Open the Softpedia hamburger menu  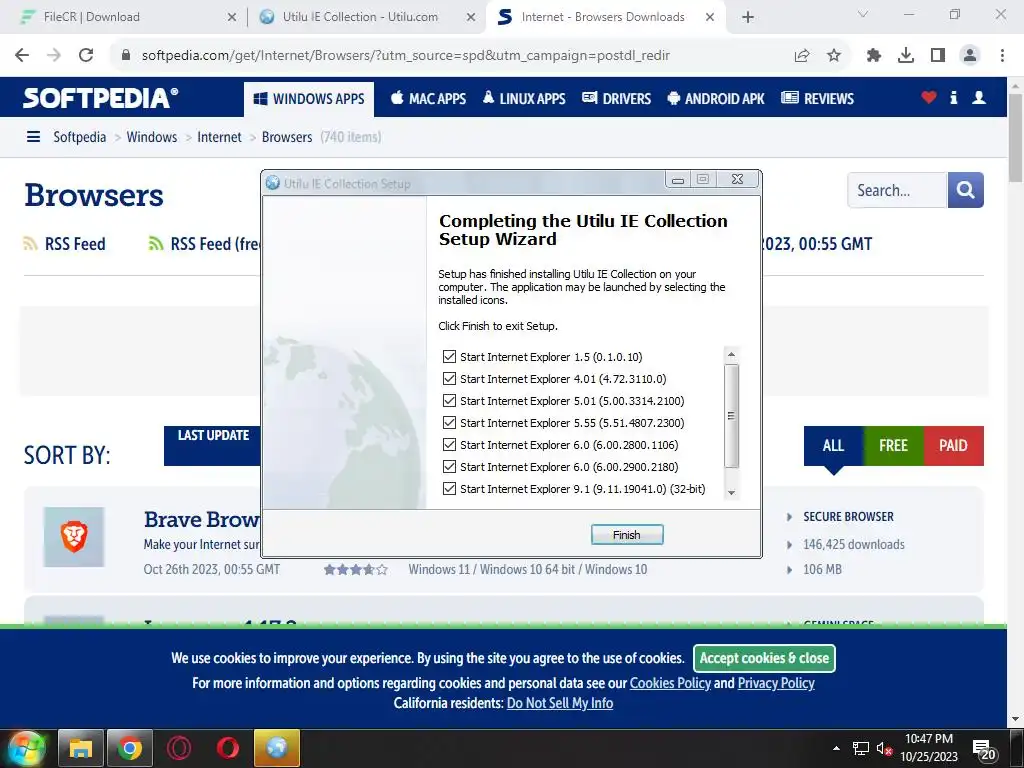point(33,137)
